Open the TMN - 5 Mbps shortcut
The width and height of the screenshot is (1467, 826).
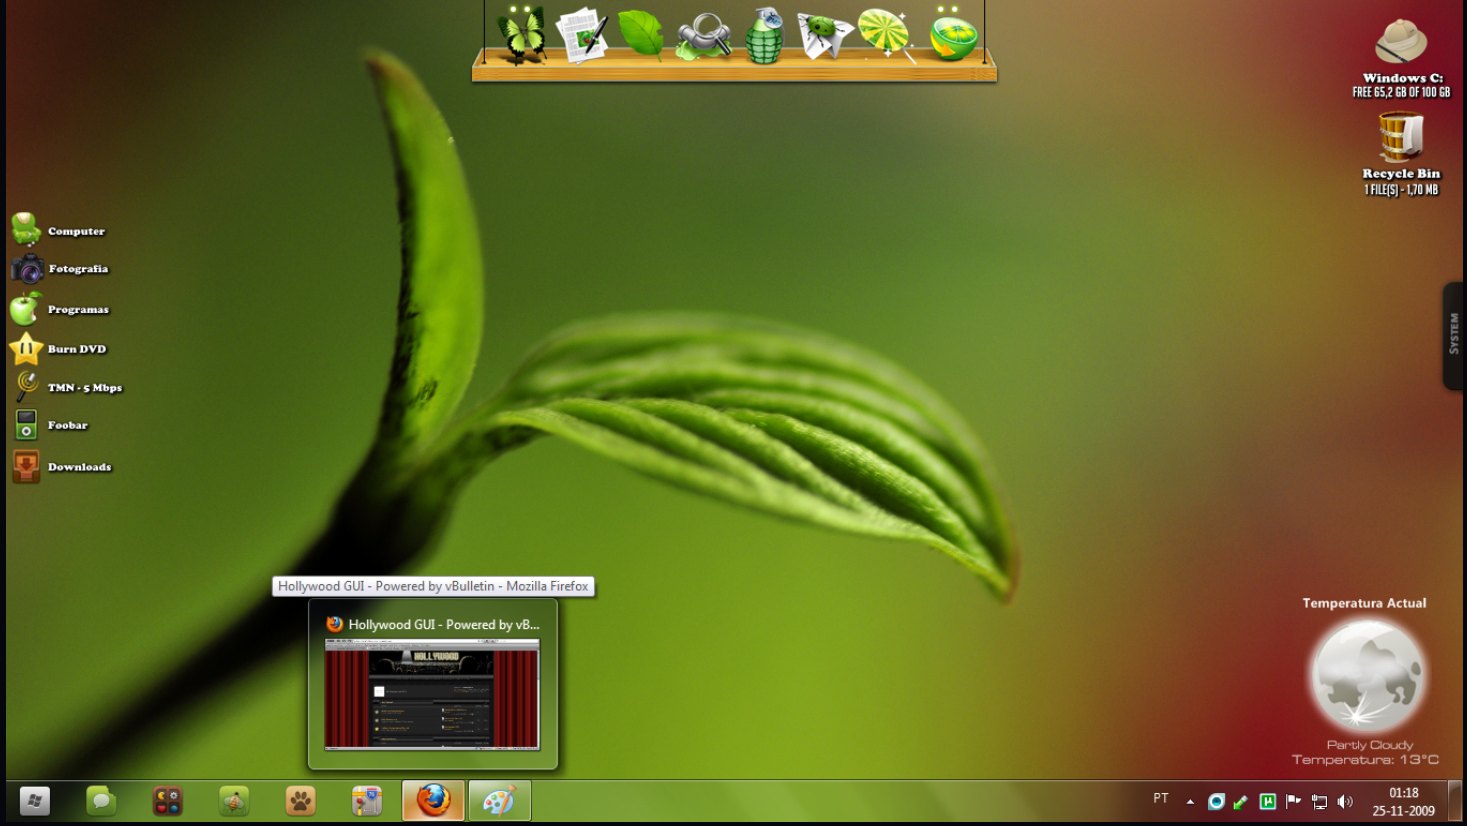point(67,387)
